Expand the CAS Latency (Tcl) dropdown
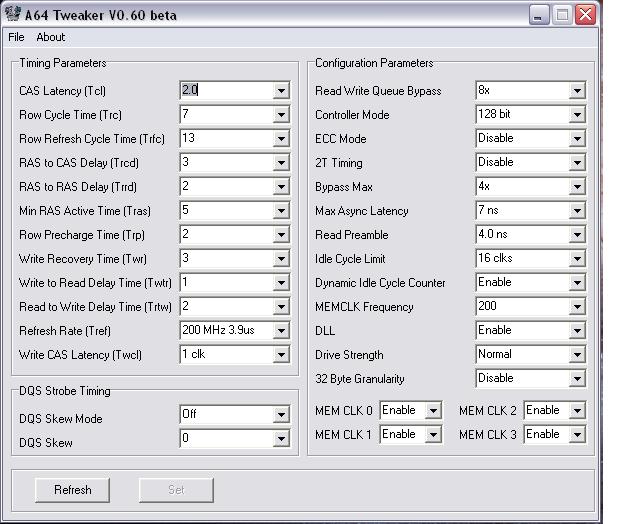 tap(281, 90)
